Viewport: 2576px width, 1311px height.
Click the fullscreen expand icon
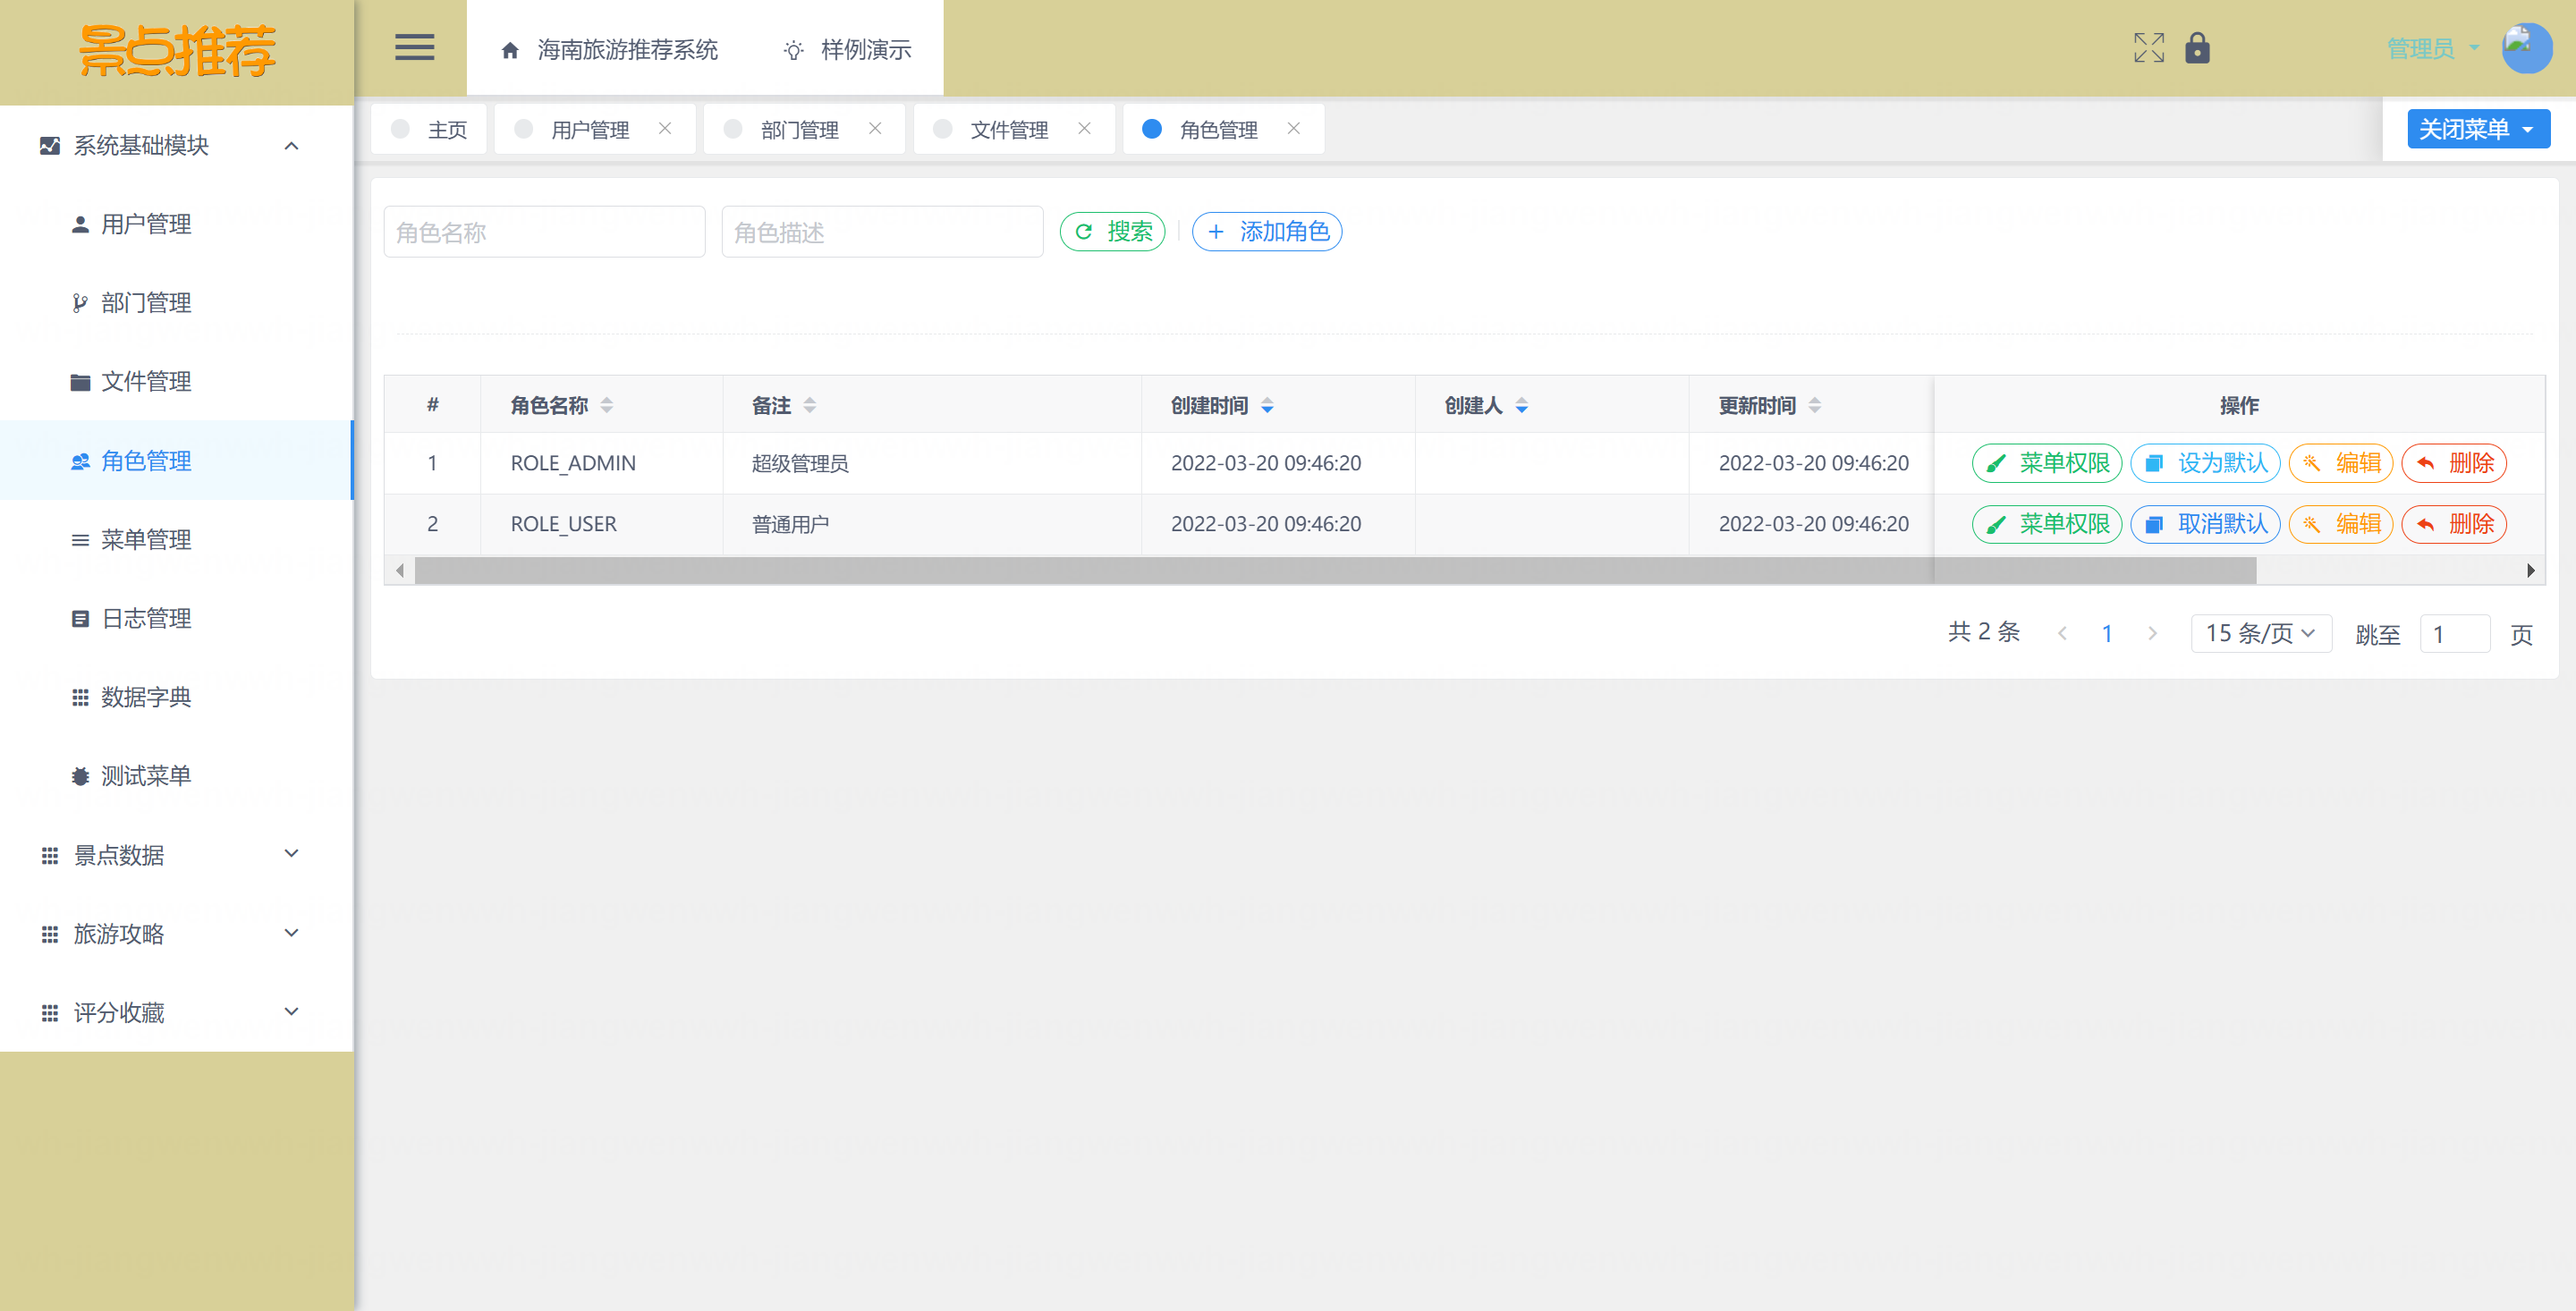(2148, 48)
